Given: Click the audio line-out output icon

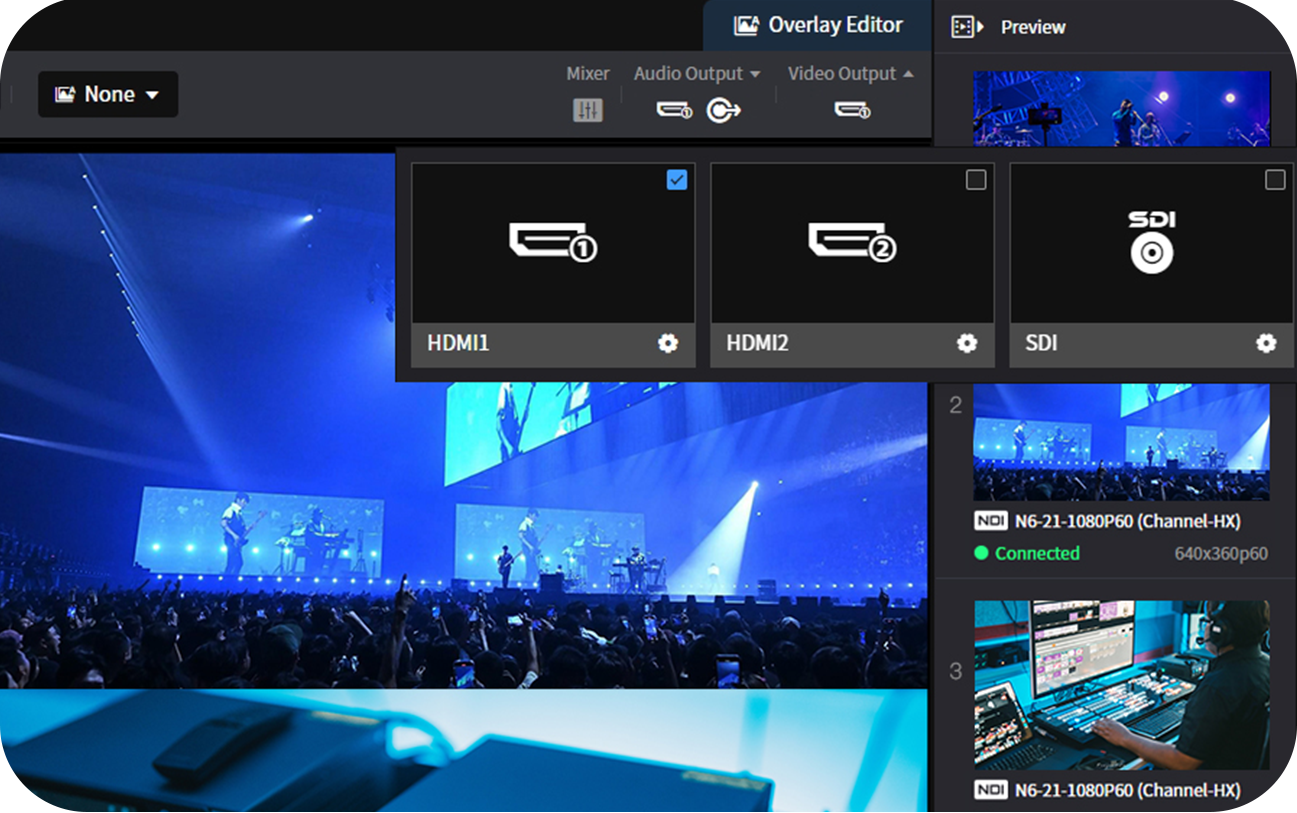Looking at the screenshot, I should click(723, 110).
